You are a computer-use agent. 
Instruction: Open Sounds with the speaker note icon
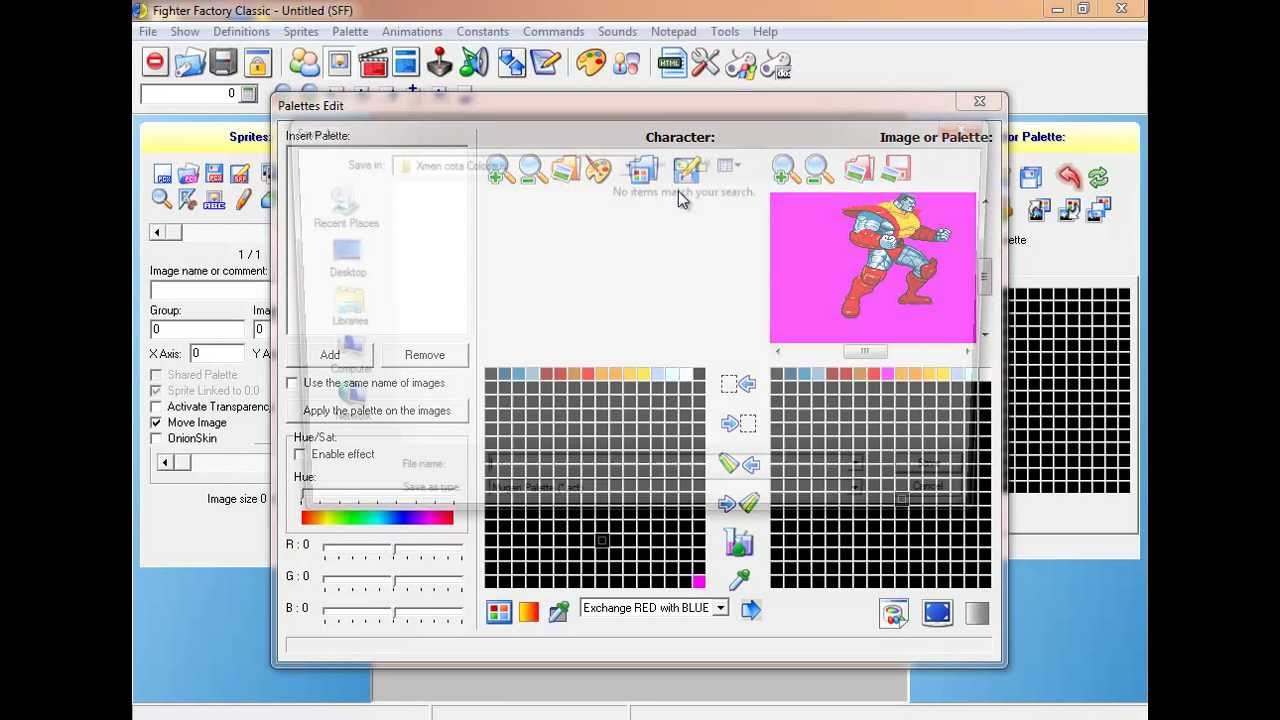point(475,63)
